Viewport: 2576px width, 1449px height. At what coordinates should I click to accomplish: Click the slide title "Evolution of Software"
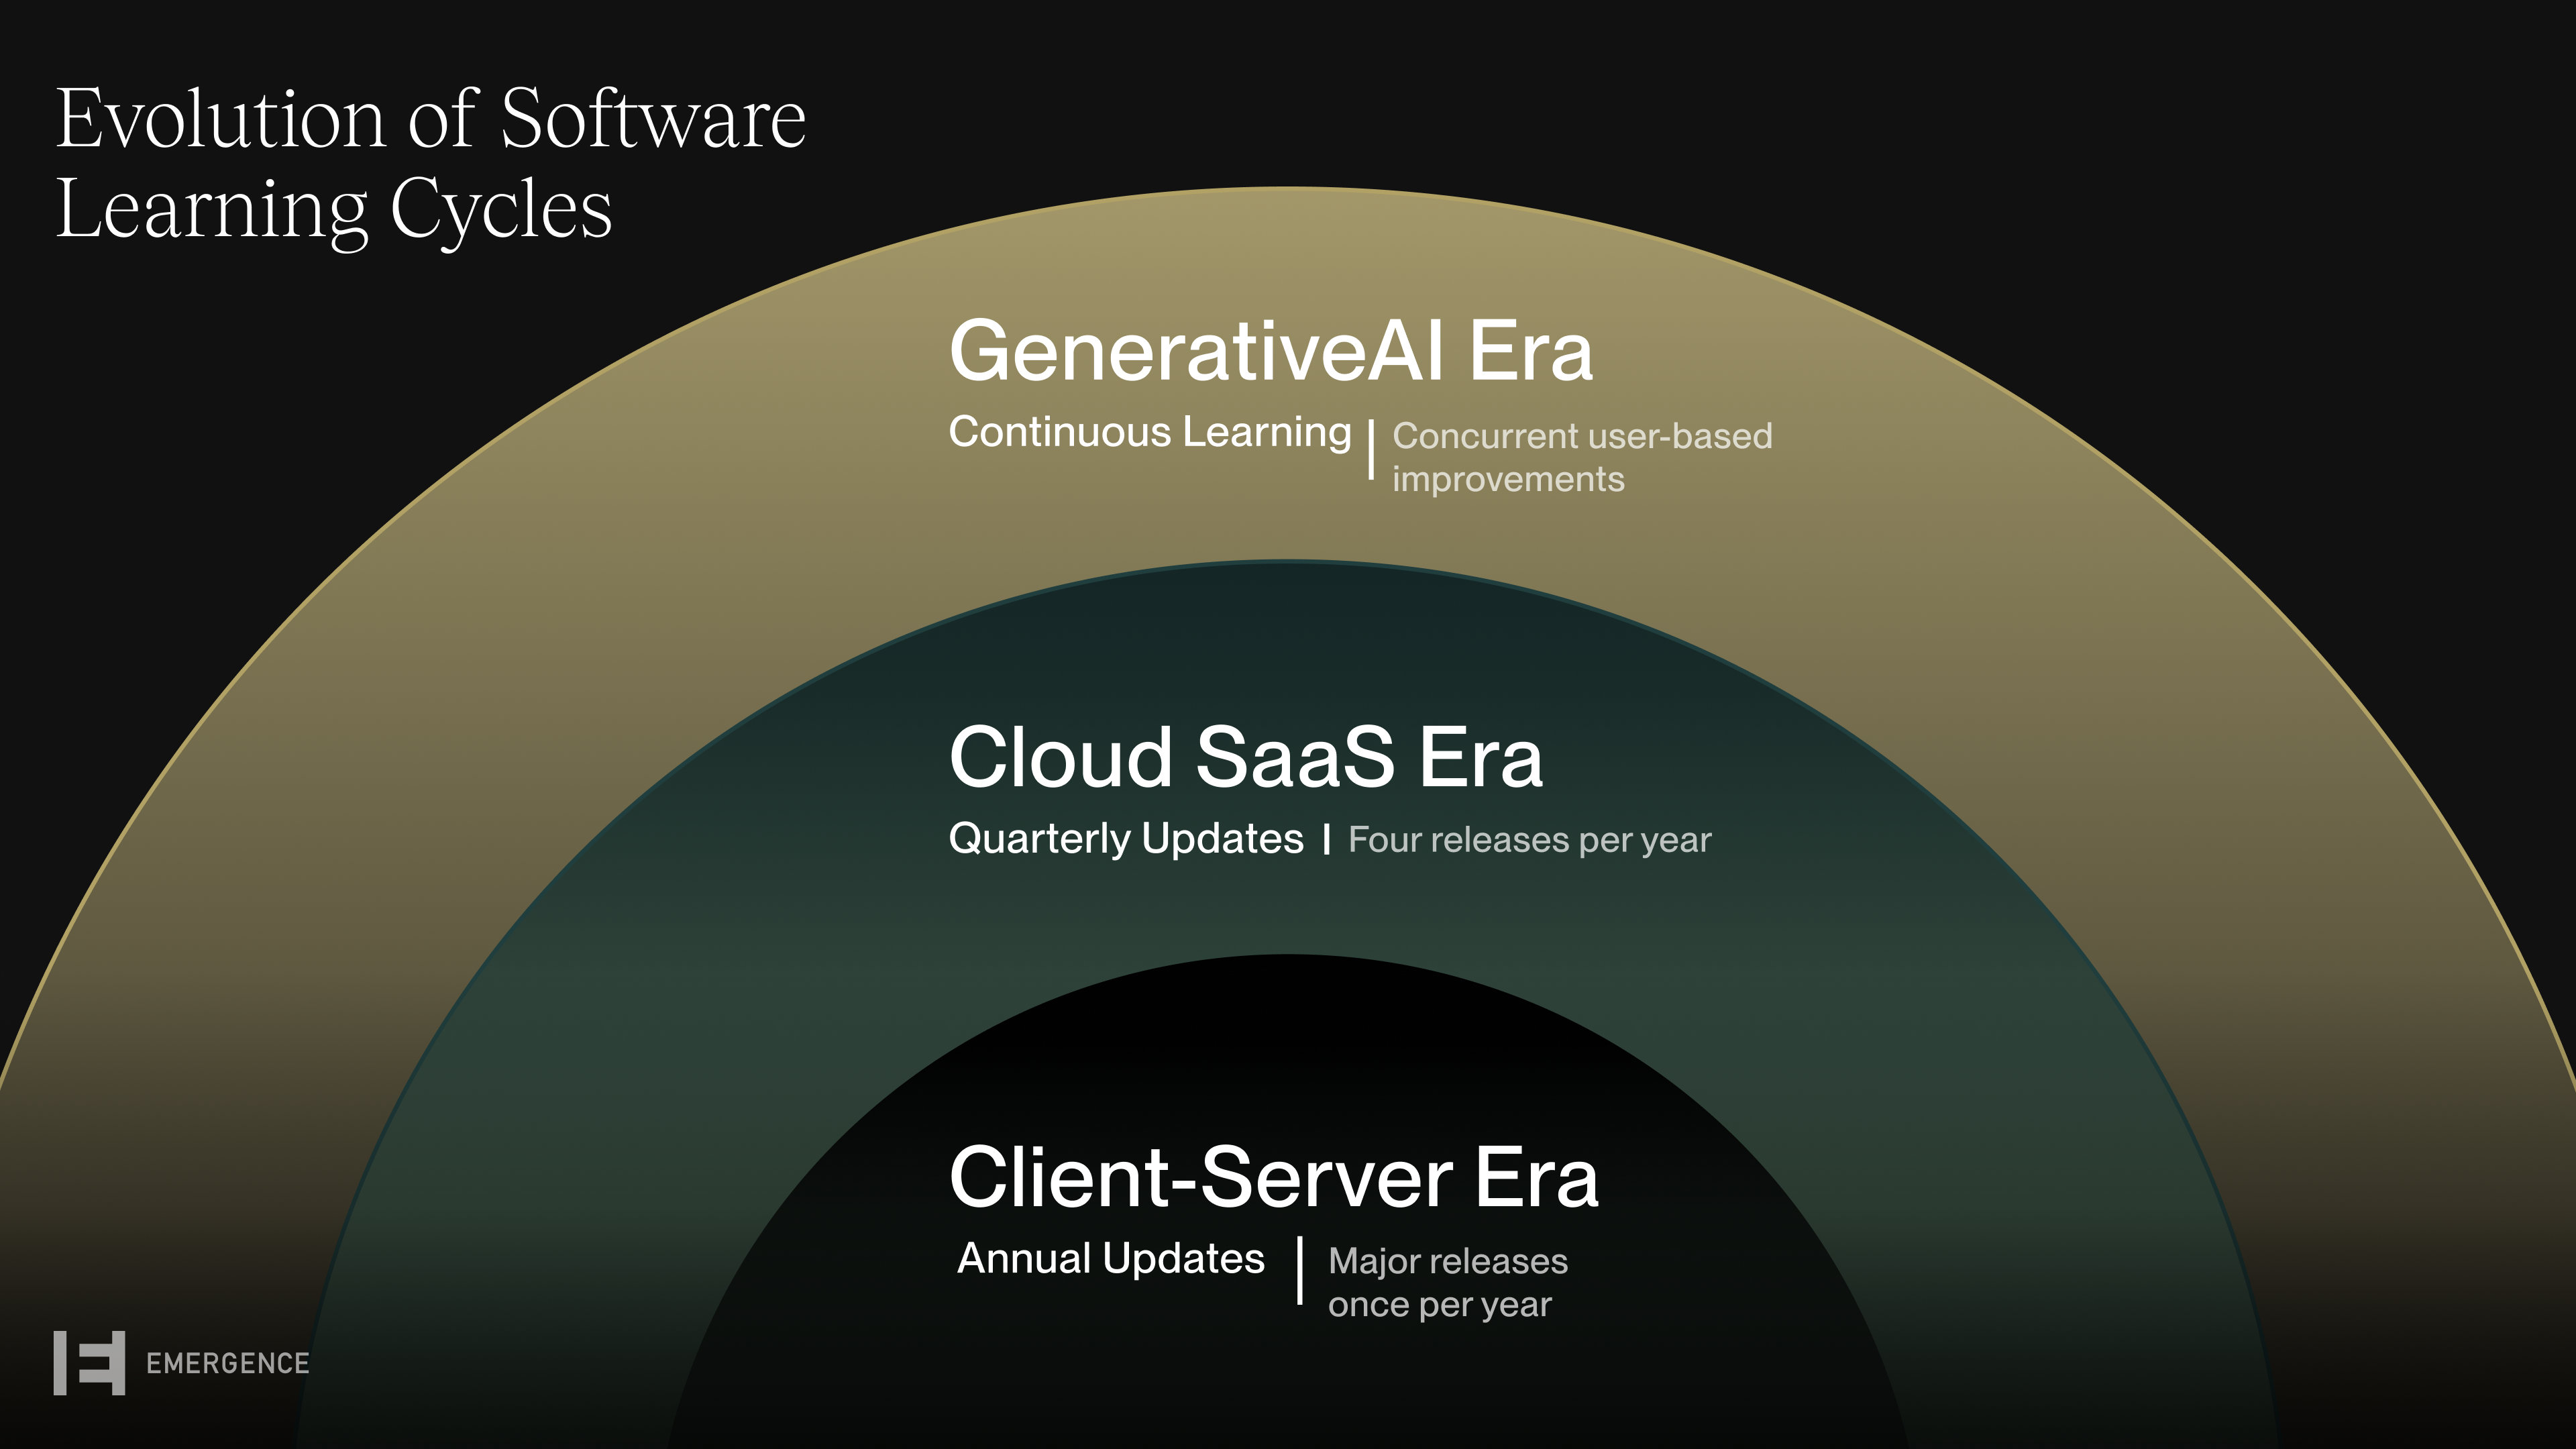point(430,119)
